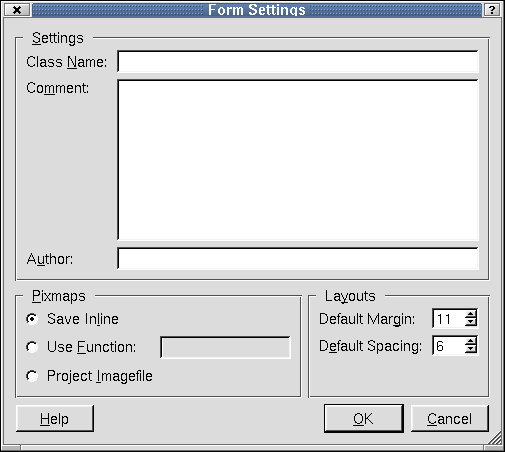Focus the Comment text area
The image size is (505, 452).
click(x=298, y=160)
